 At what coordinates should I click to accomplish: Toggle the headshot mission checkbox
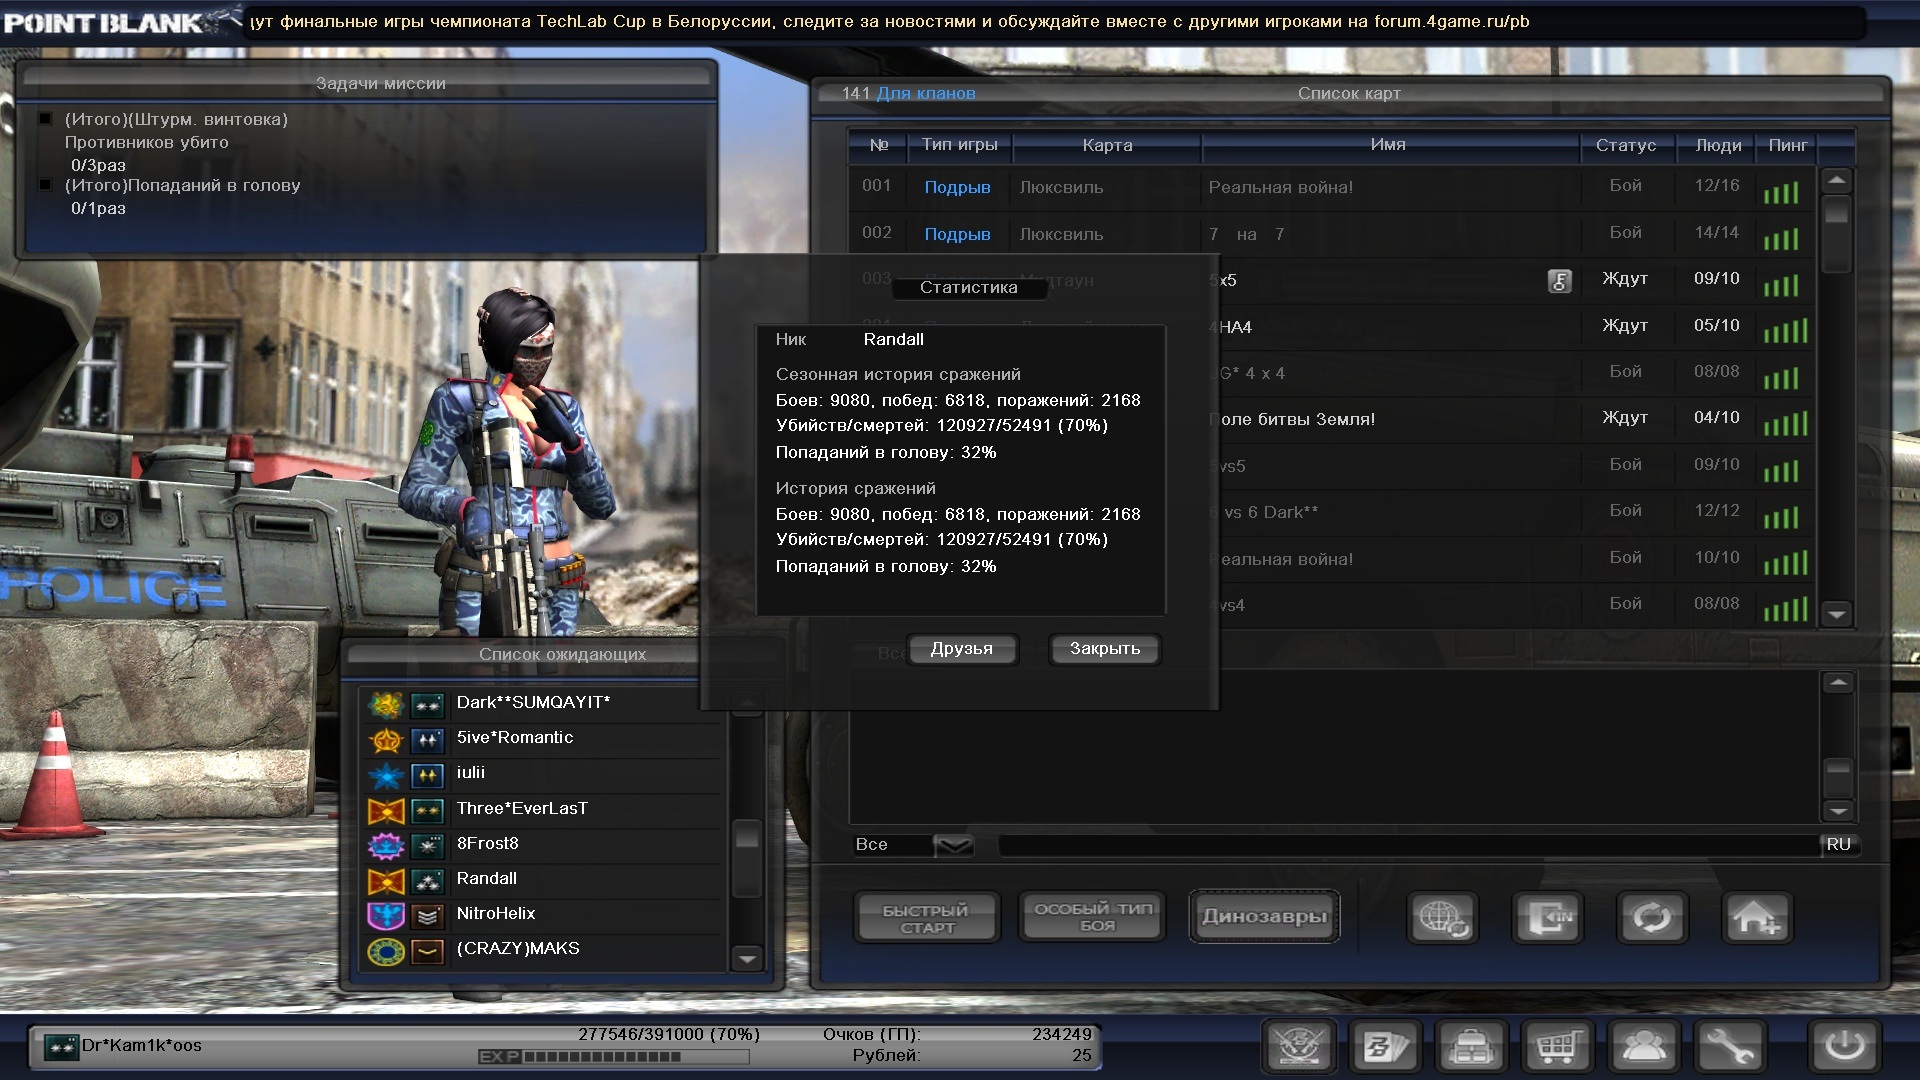tap(45, 185)
